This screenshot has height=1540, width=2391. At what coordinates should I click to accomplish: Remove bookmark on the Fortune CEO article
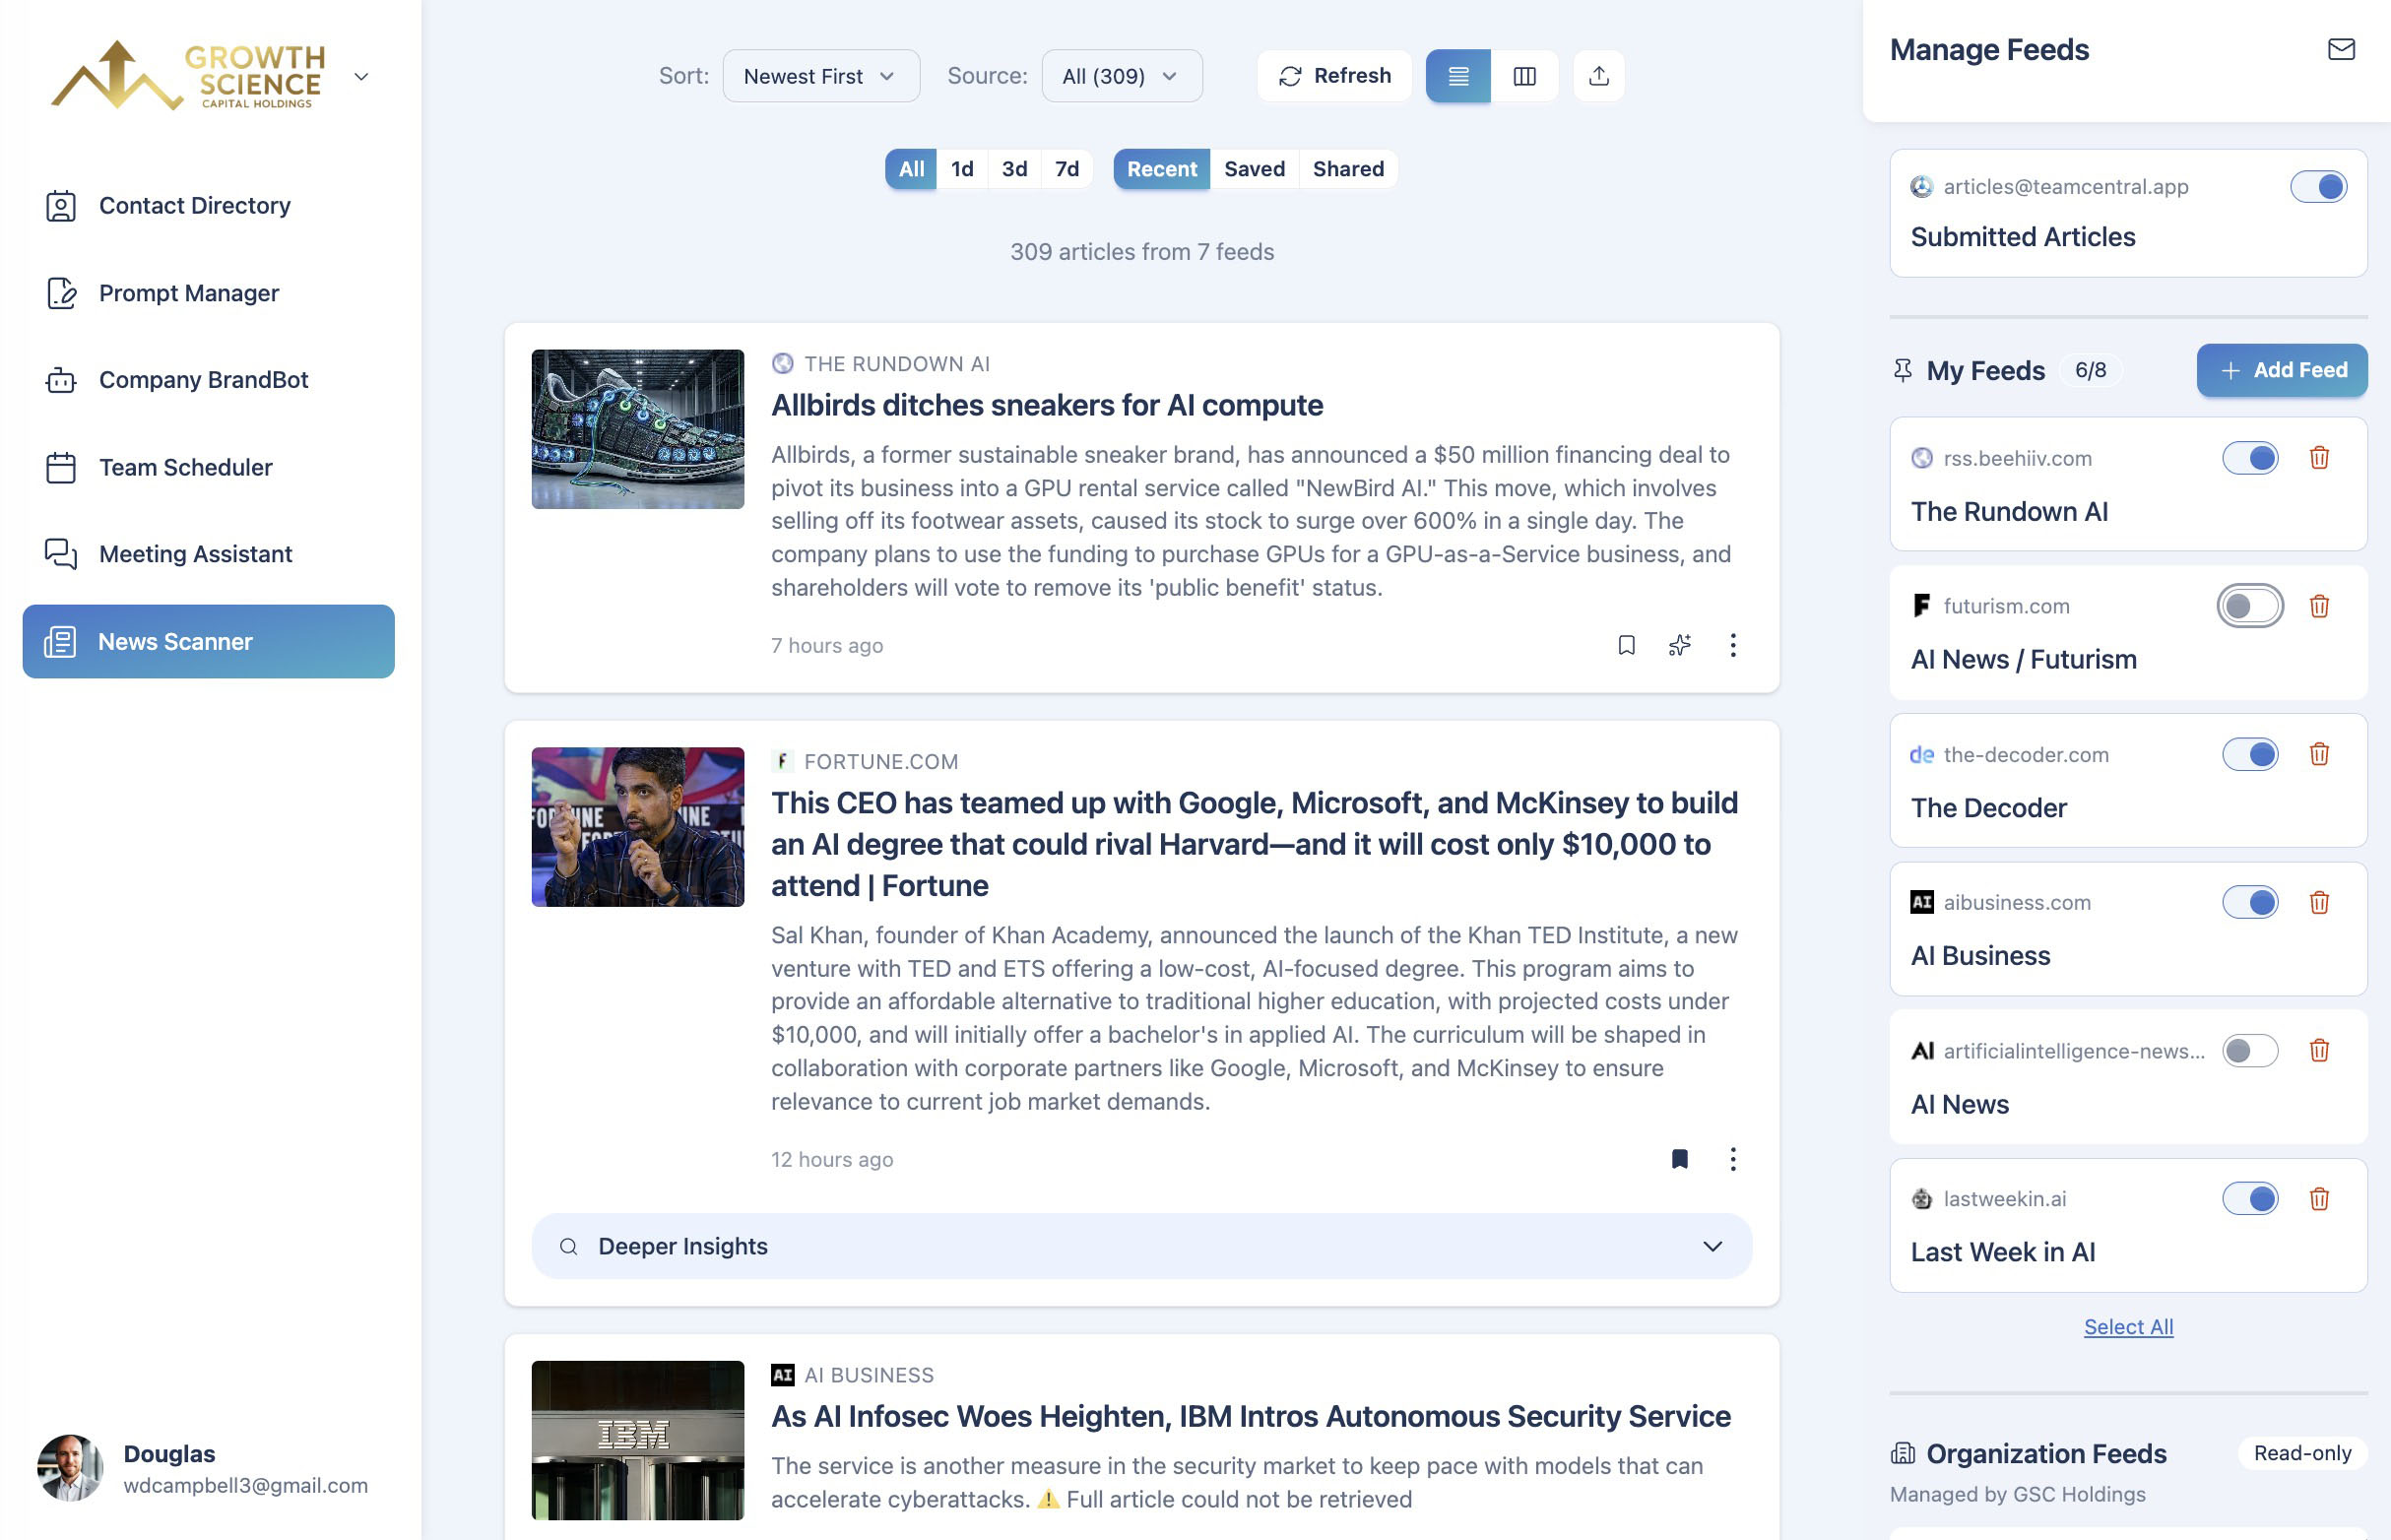point(1679,1159)
